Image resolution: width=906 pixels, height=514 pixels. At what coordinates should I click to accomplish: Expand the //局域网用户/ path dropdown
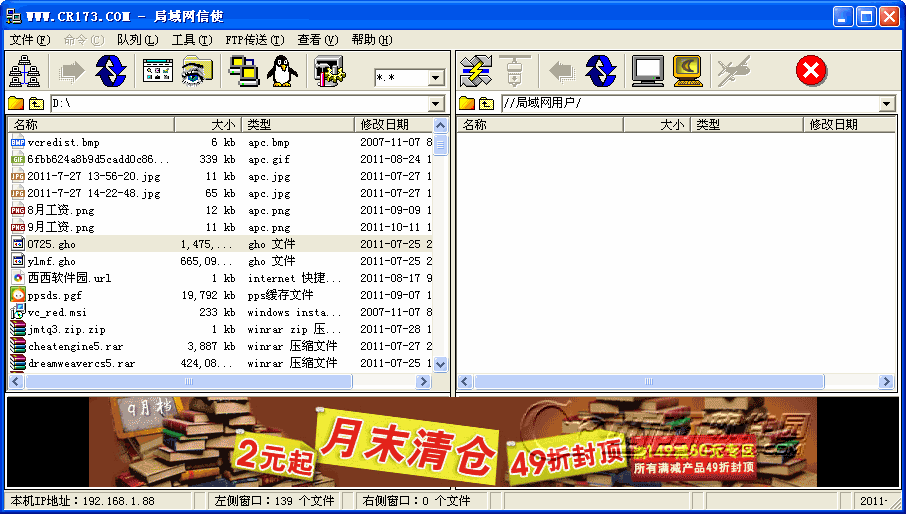coord(887,104)
